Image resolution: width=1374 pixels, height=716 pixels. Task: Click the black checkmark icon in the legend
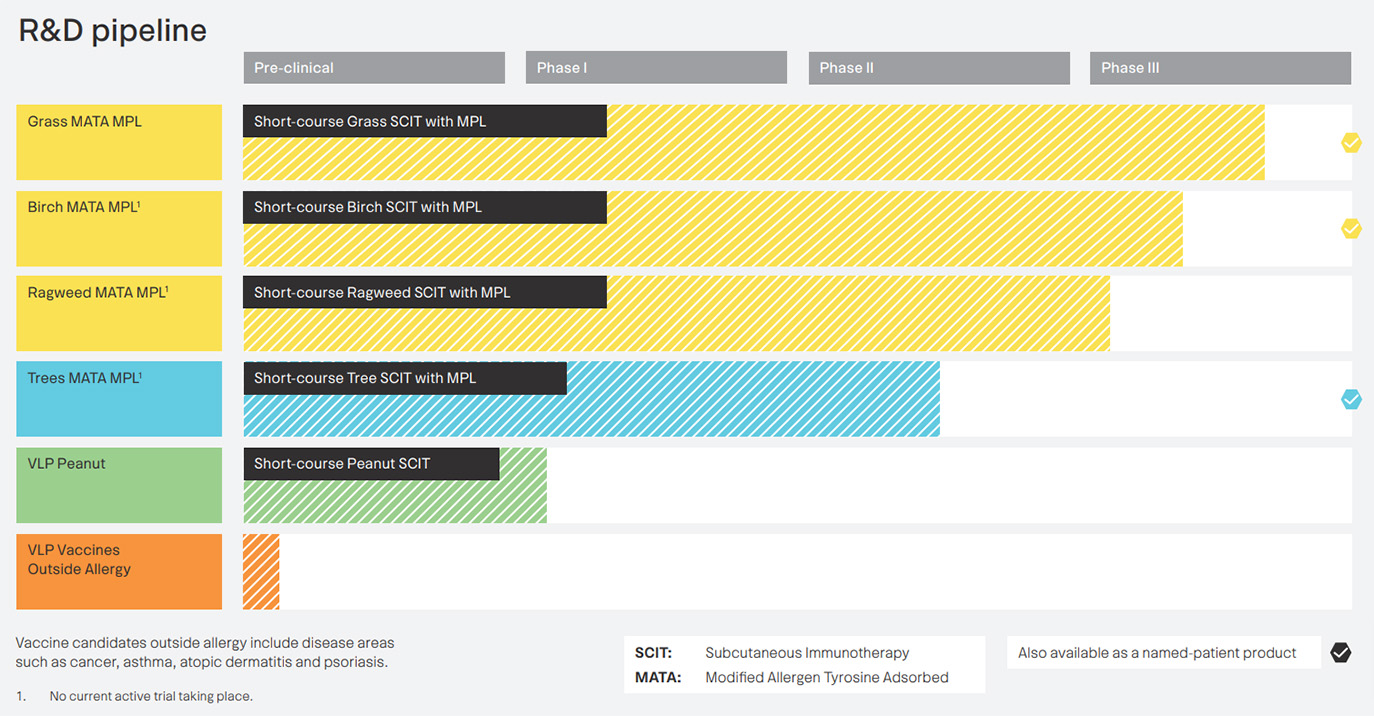pos(1341,653)
